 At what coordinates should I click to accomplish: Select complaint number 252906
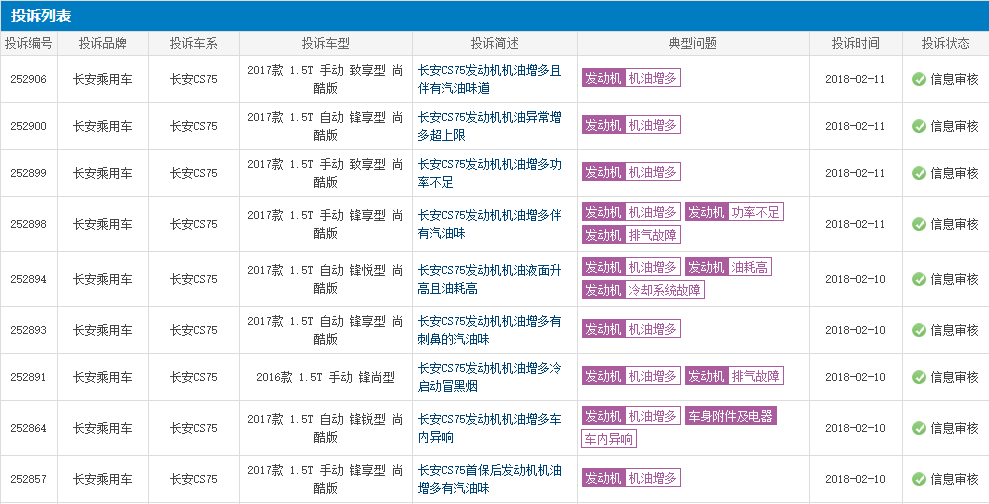pyautogui.click(x=28, y=79)
